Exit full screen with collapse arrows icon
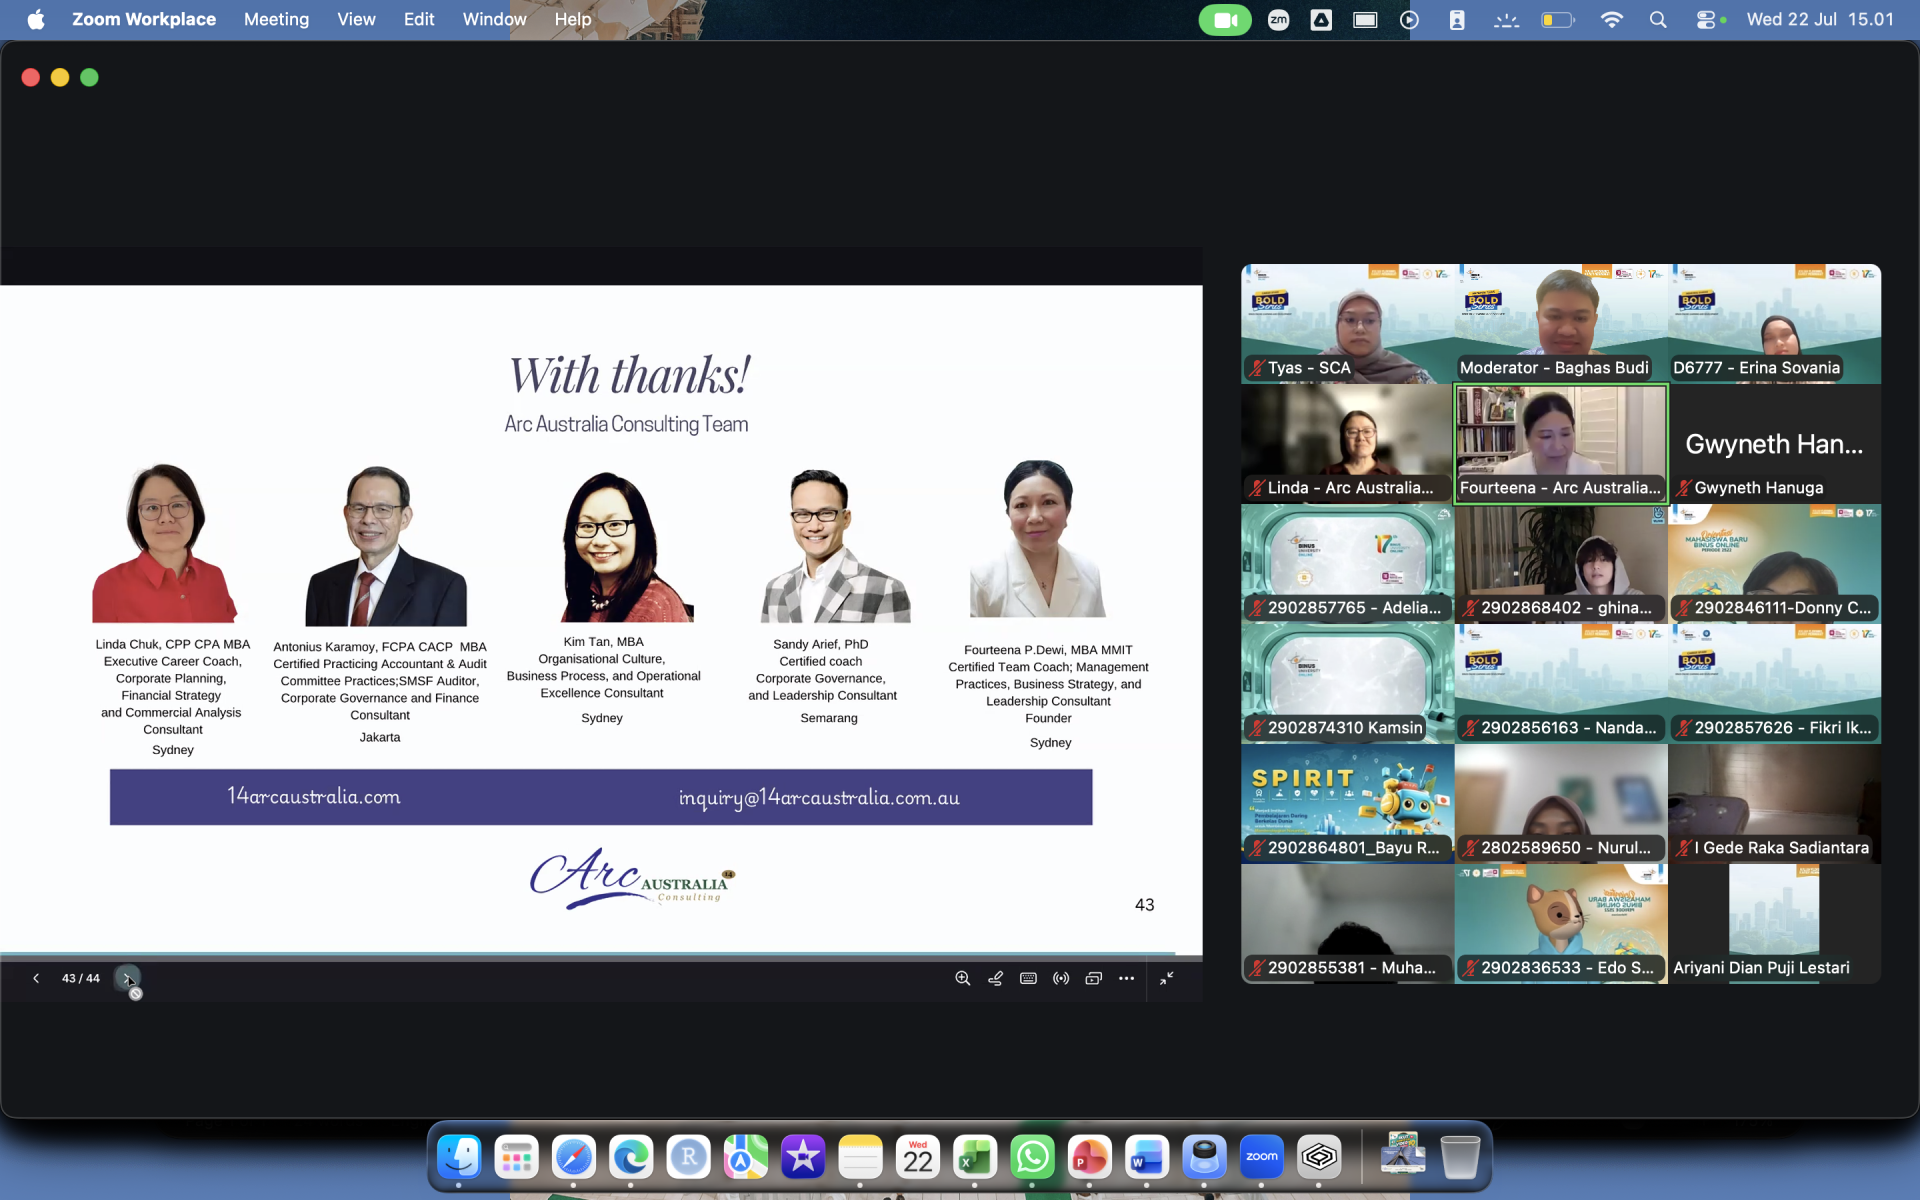This screenshot has width=1920, height=1200. pos(1166,978)
